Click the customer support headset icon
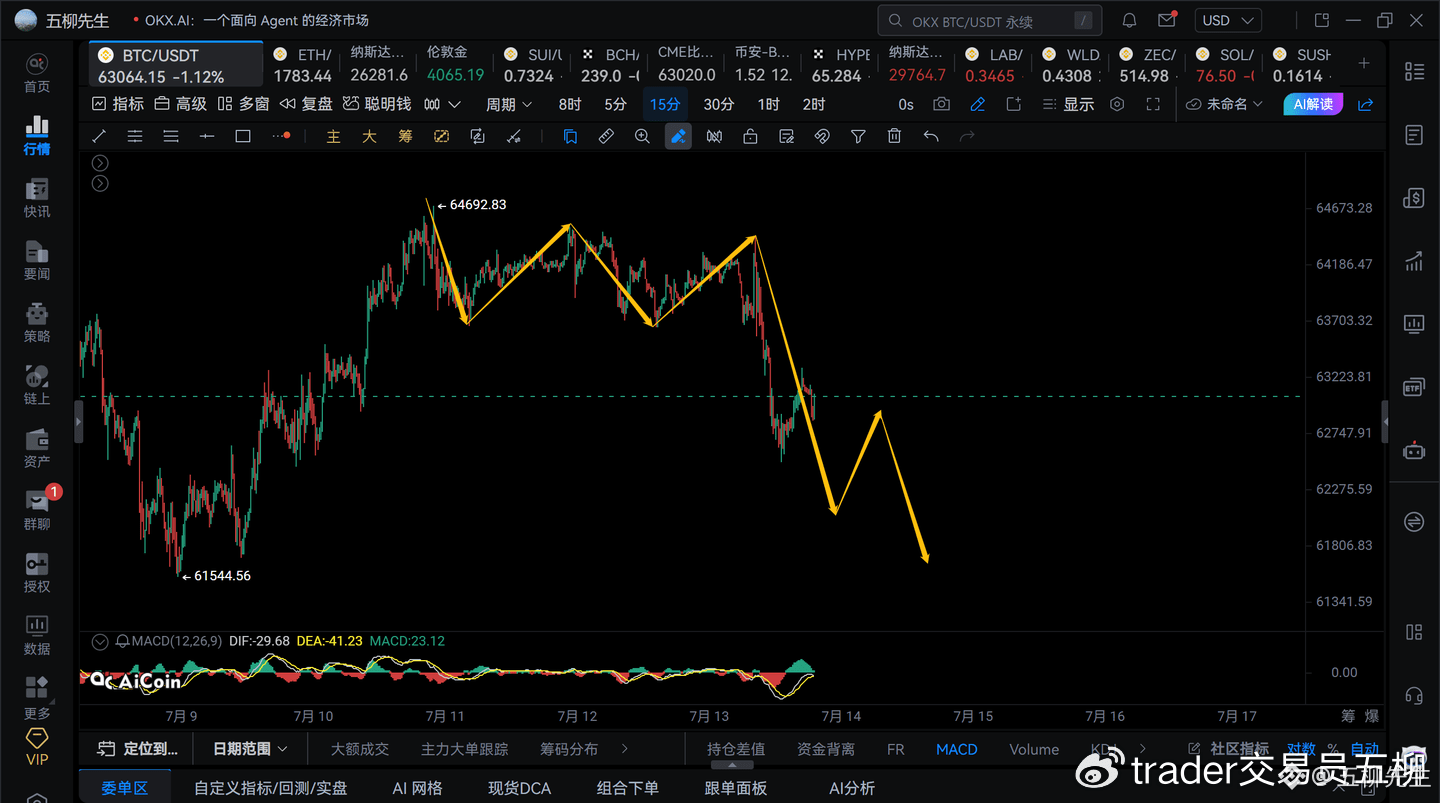 [x=1414, y=696]
